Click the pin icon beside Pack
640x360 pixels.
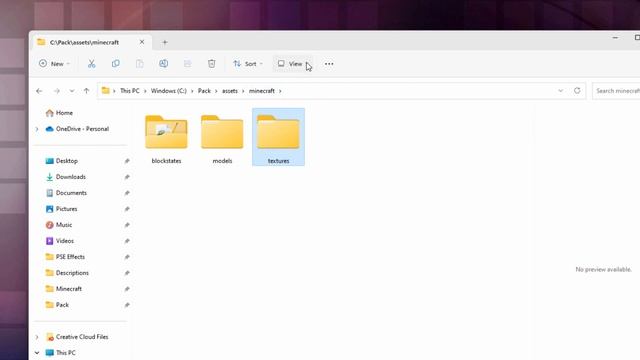(x=127, y=305)
